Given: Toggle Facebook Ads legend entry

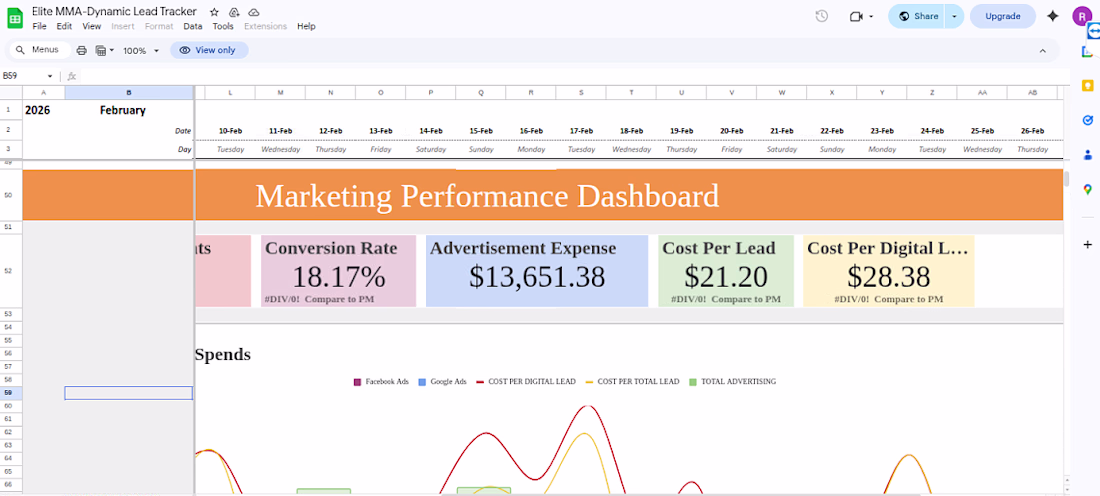Looking at the screenshot, I should [x=382, y=382].
